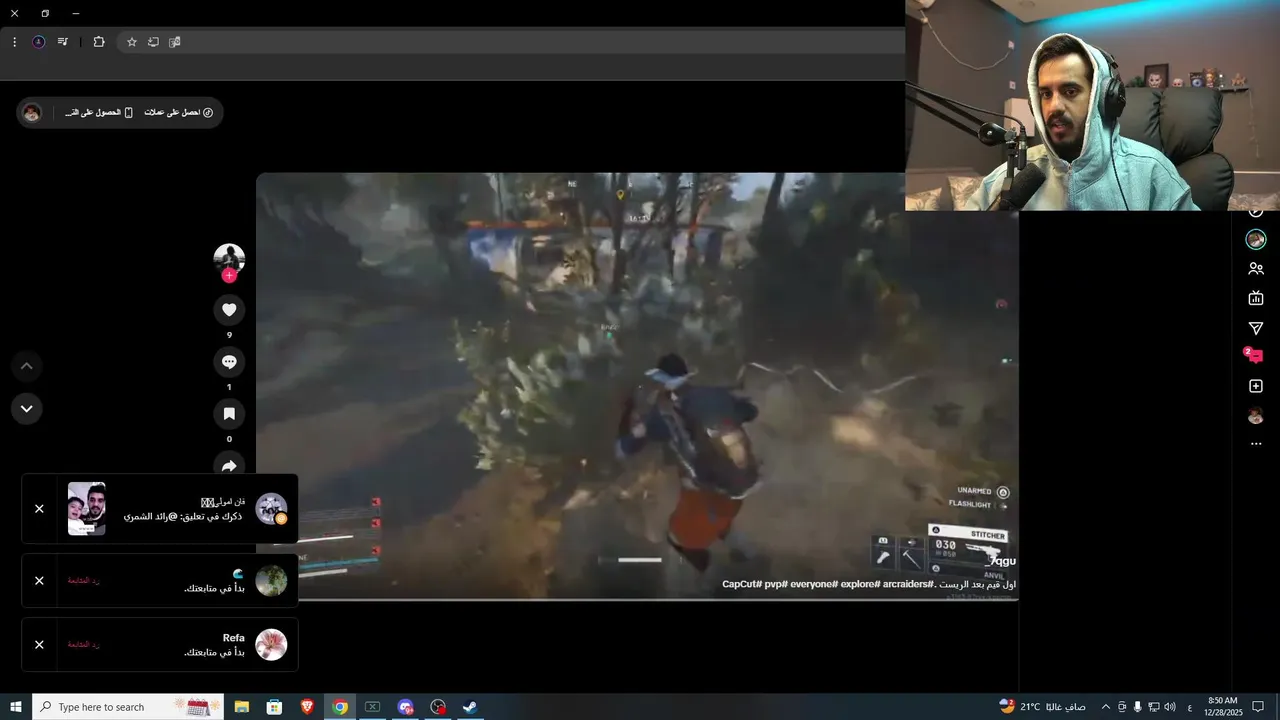The image size is (1280, 720).
Task: Open Activity inbox icon with red badge
Action: tap(1255, 356)
